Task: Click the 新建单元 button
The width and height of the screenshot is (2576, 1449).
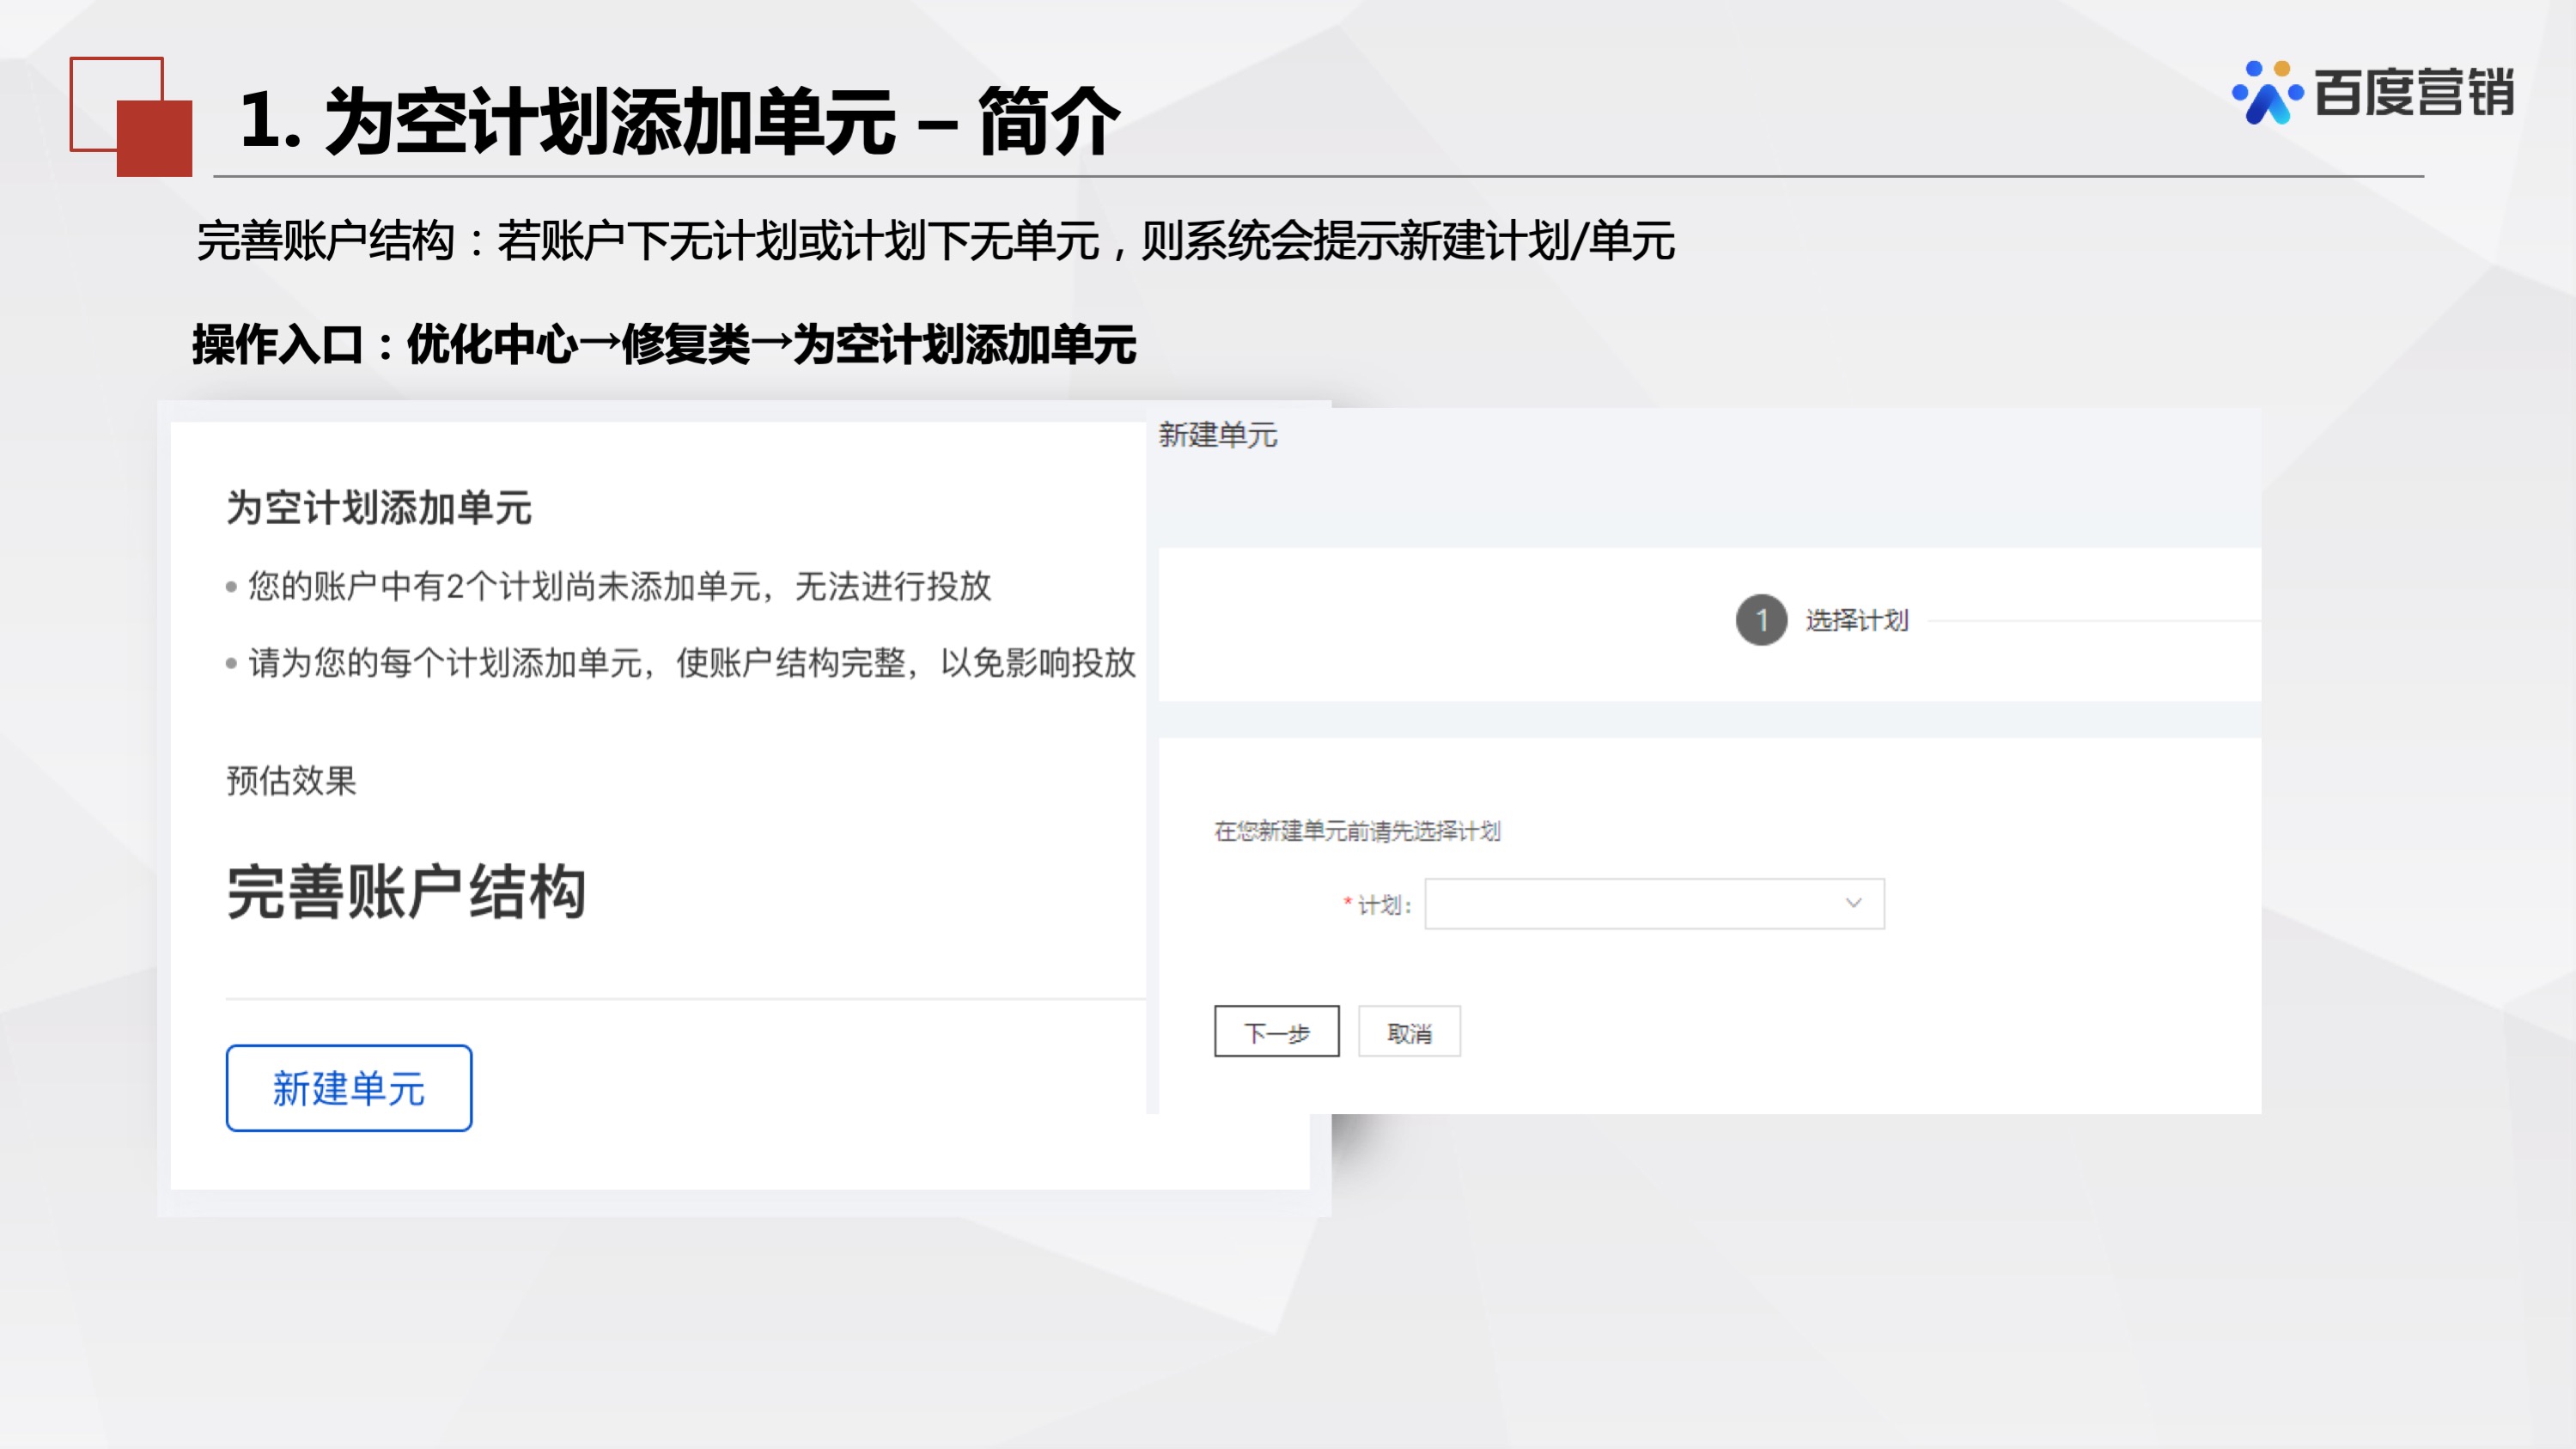Action: (x=347, y=1089)
